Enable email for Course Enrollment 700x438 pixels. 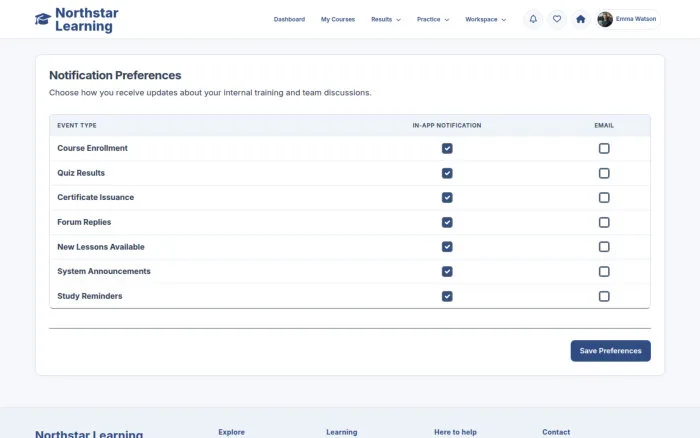604,148
